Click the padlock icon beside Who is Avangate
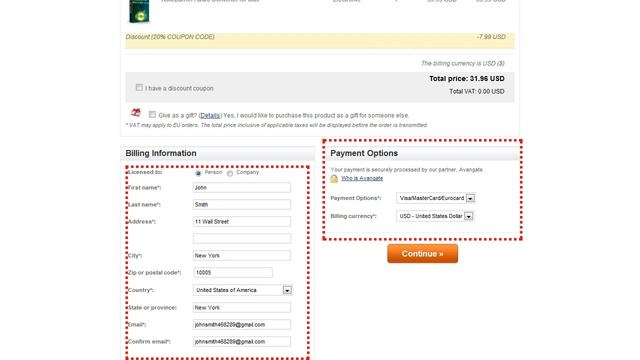This screenshot has width=640, height=360. (x=334, y=178)
